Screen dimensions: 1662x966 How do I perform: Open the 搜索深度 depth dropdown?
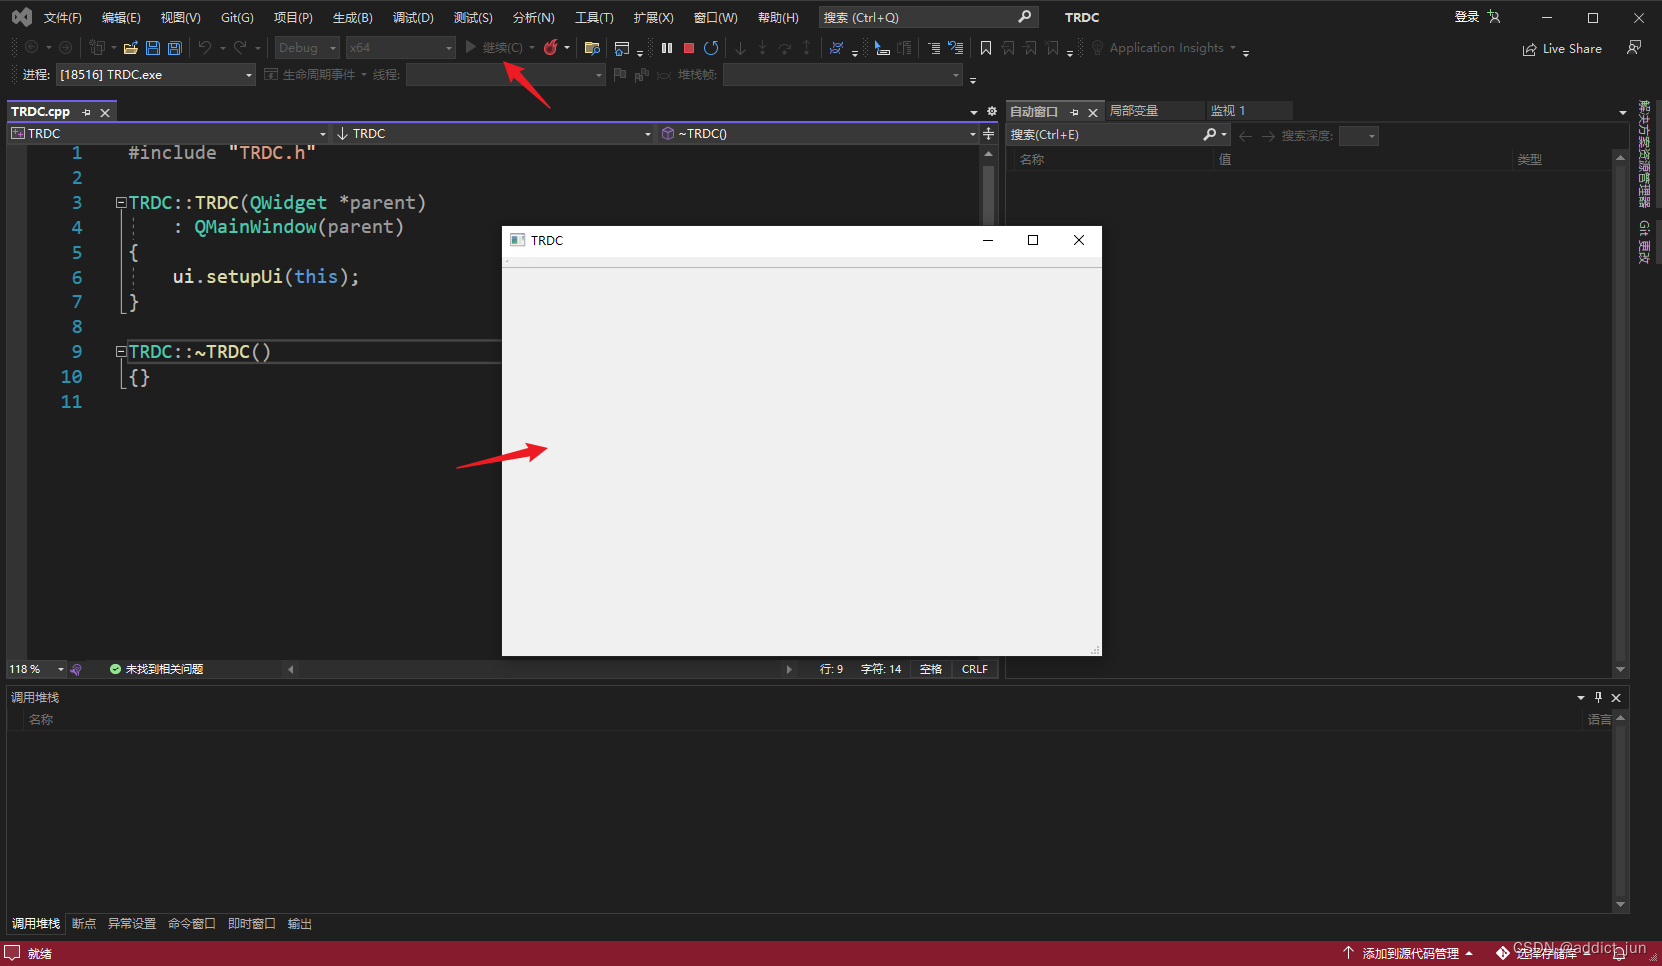tap(1359, 136)
